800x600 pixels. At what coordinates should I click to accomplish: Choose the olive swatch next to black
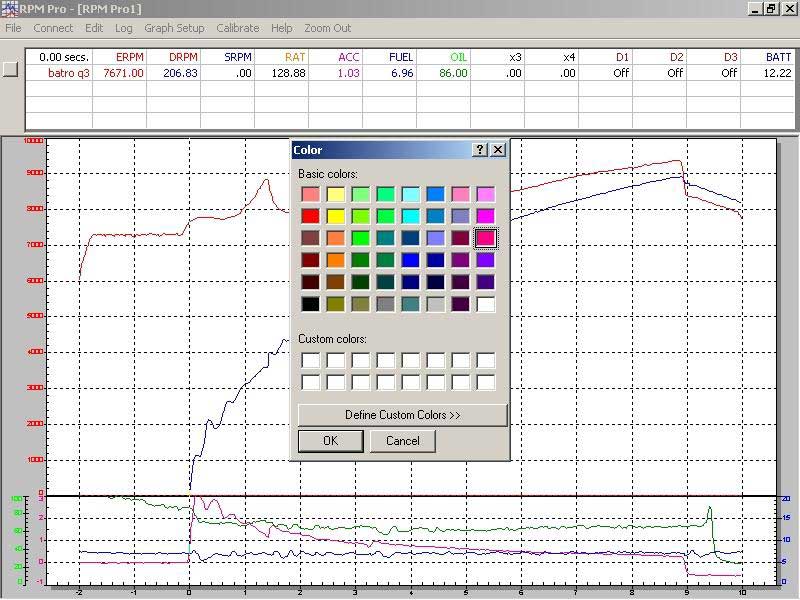point(335,304)
